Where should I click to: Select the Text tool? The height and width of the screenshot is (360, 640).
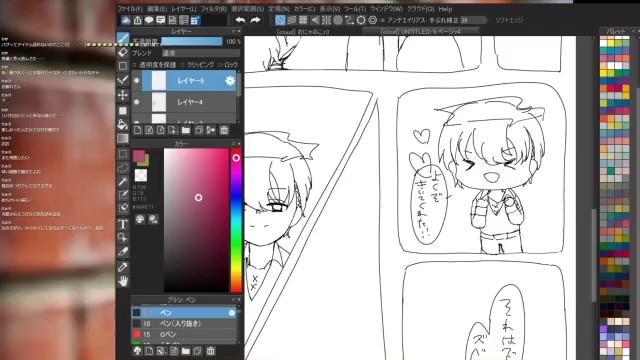point(122,224)
